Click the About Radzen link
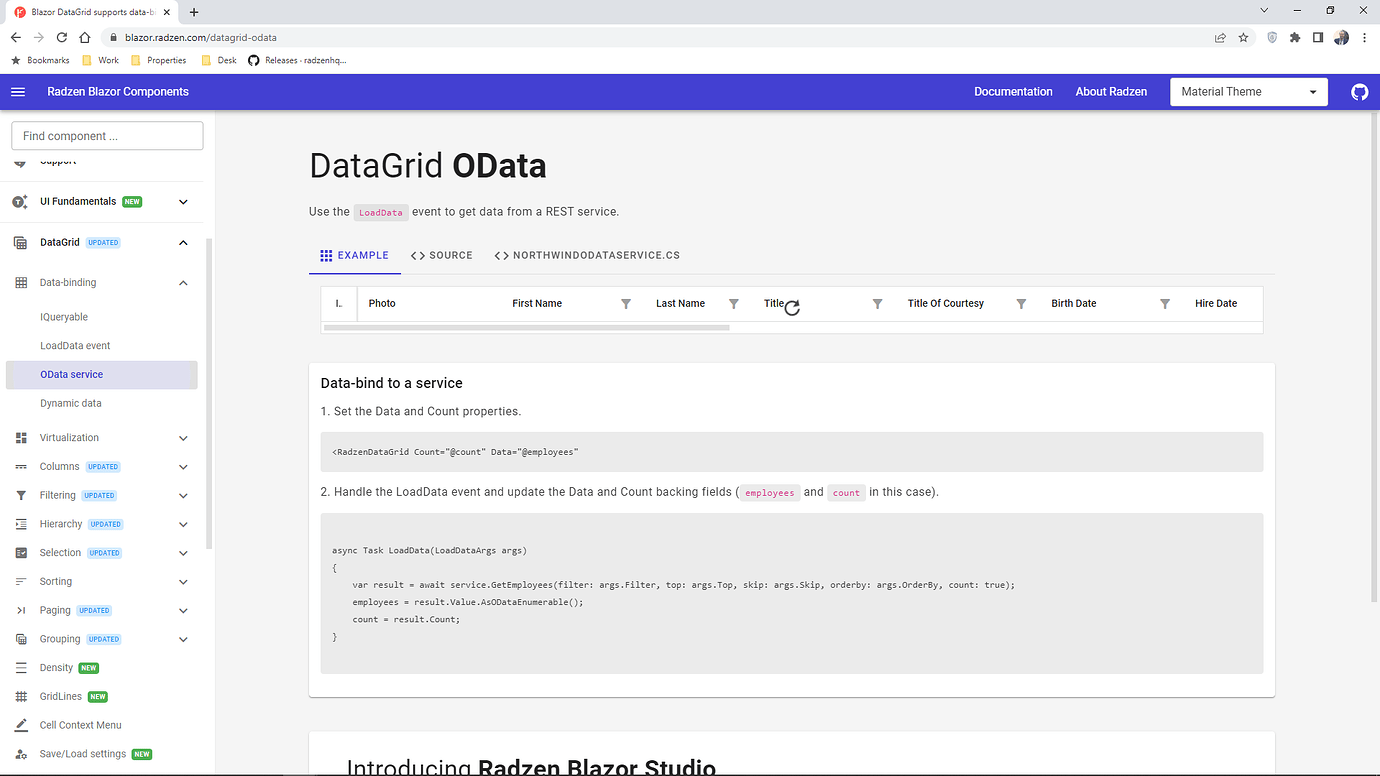1380x776 pixels. click(x=1111, y=91)
